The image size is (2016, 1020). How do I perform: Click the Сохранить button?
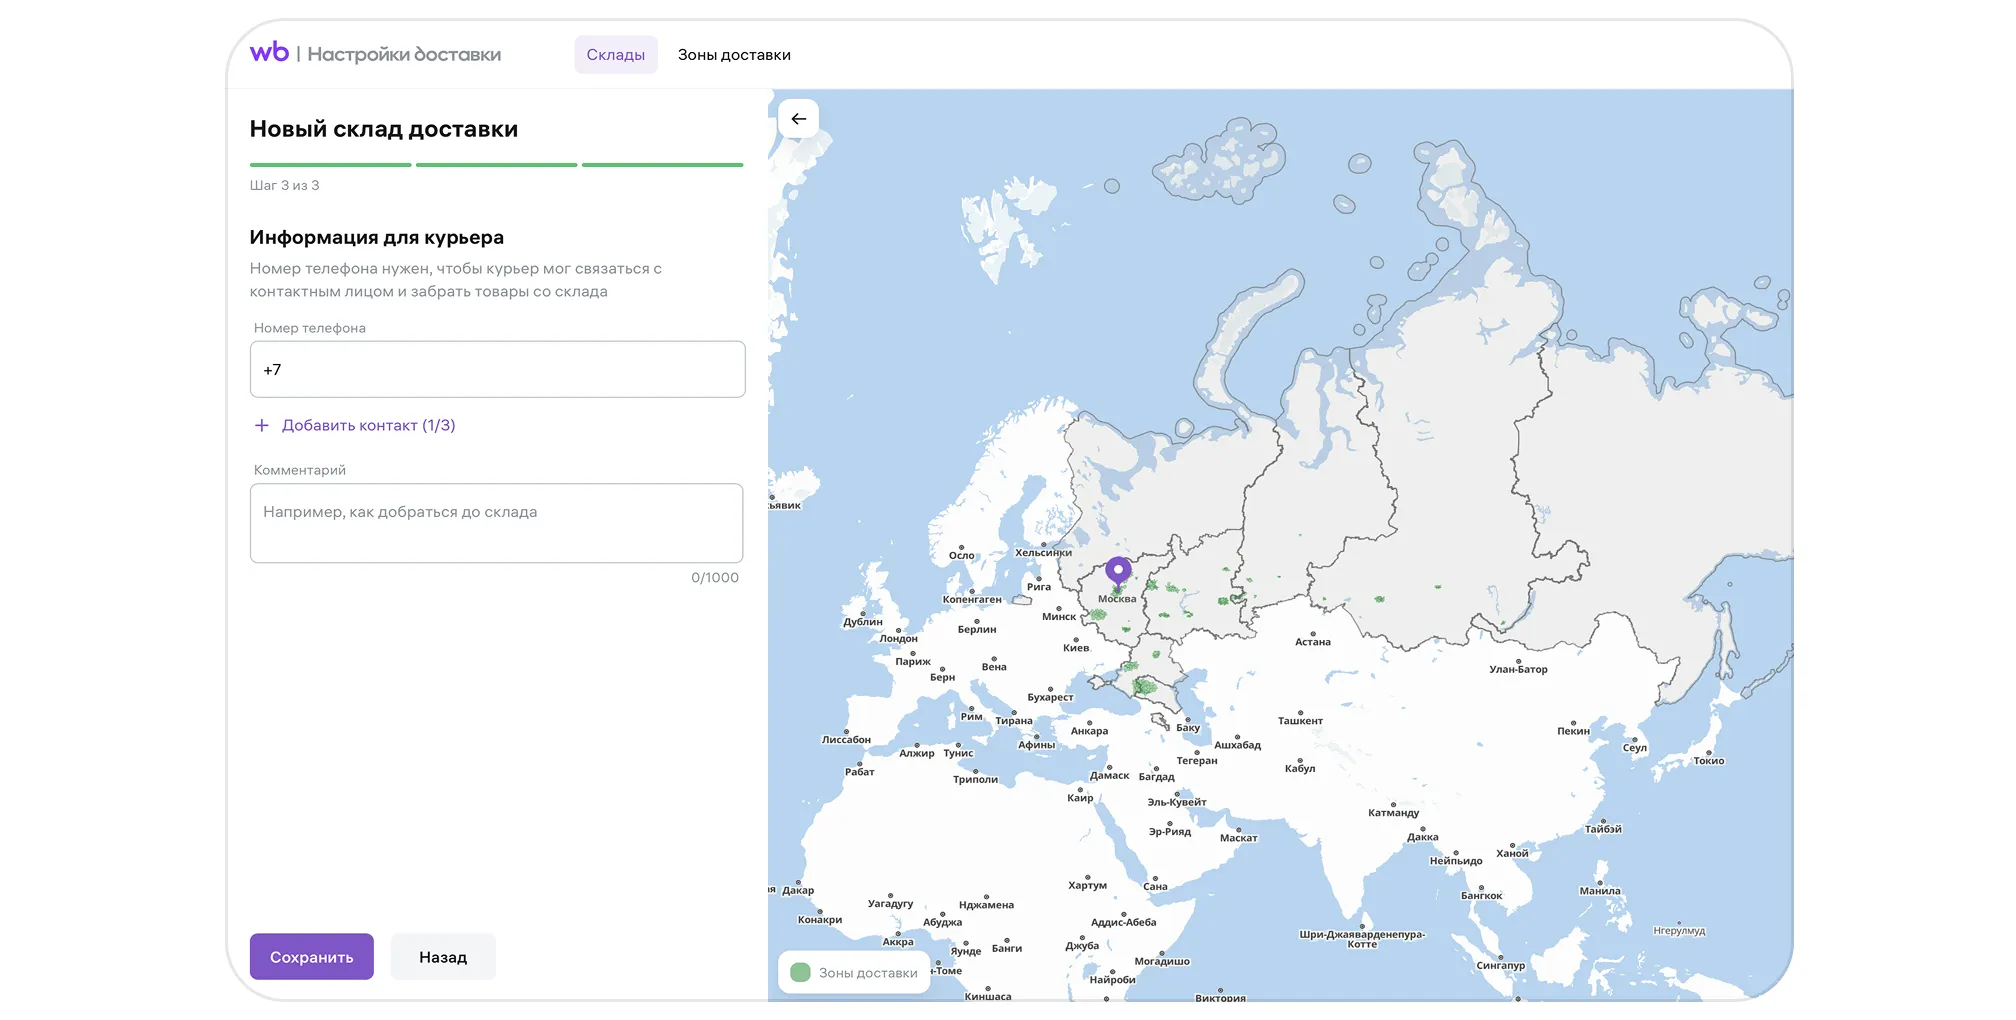click(x=312, y=957)
